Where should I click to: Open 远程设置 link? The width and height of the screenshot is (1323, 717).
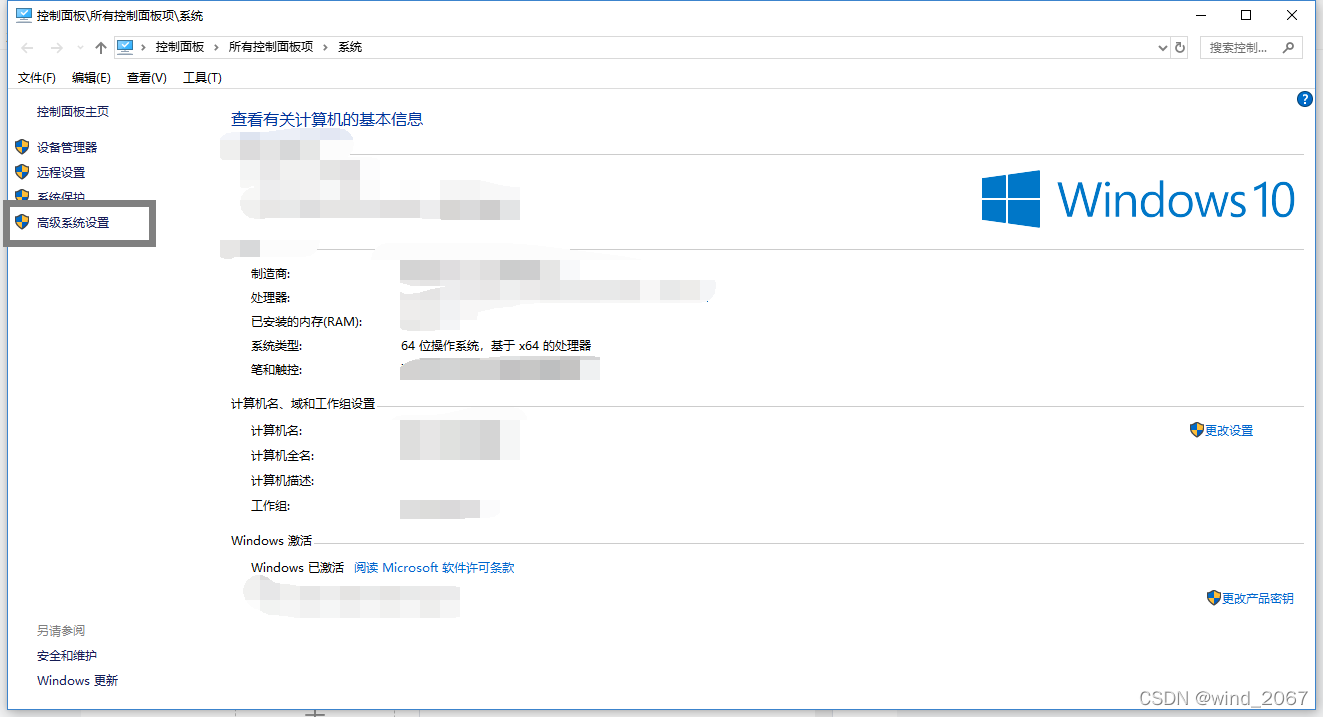click(61, 172)
